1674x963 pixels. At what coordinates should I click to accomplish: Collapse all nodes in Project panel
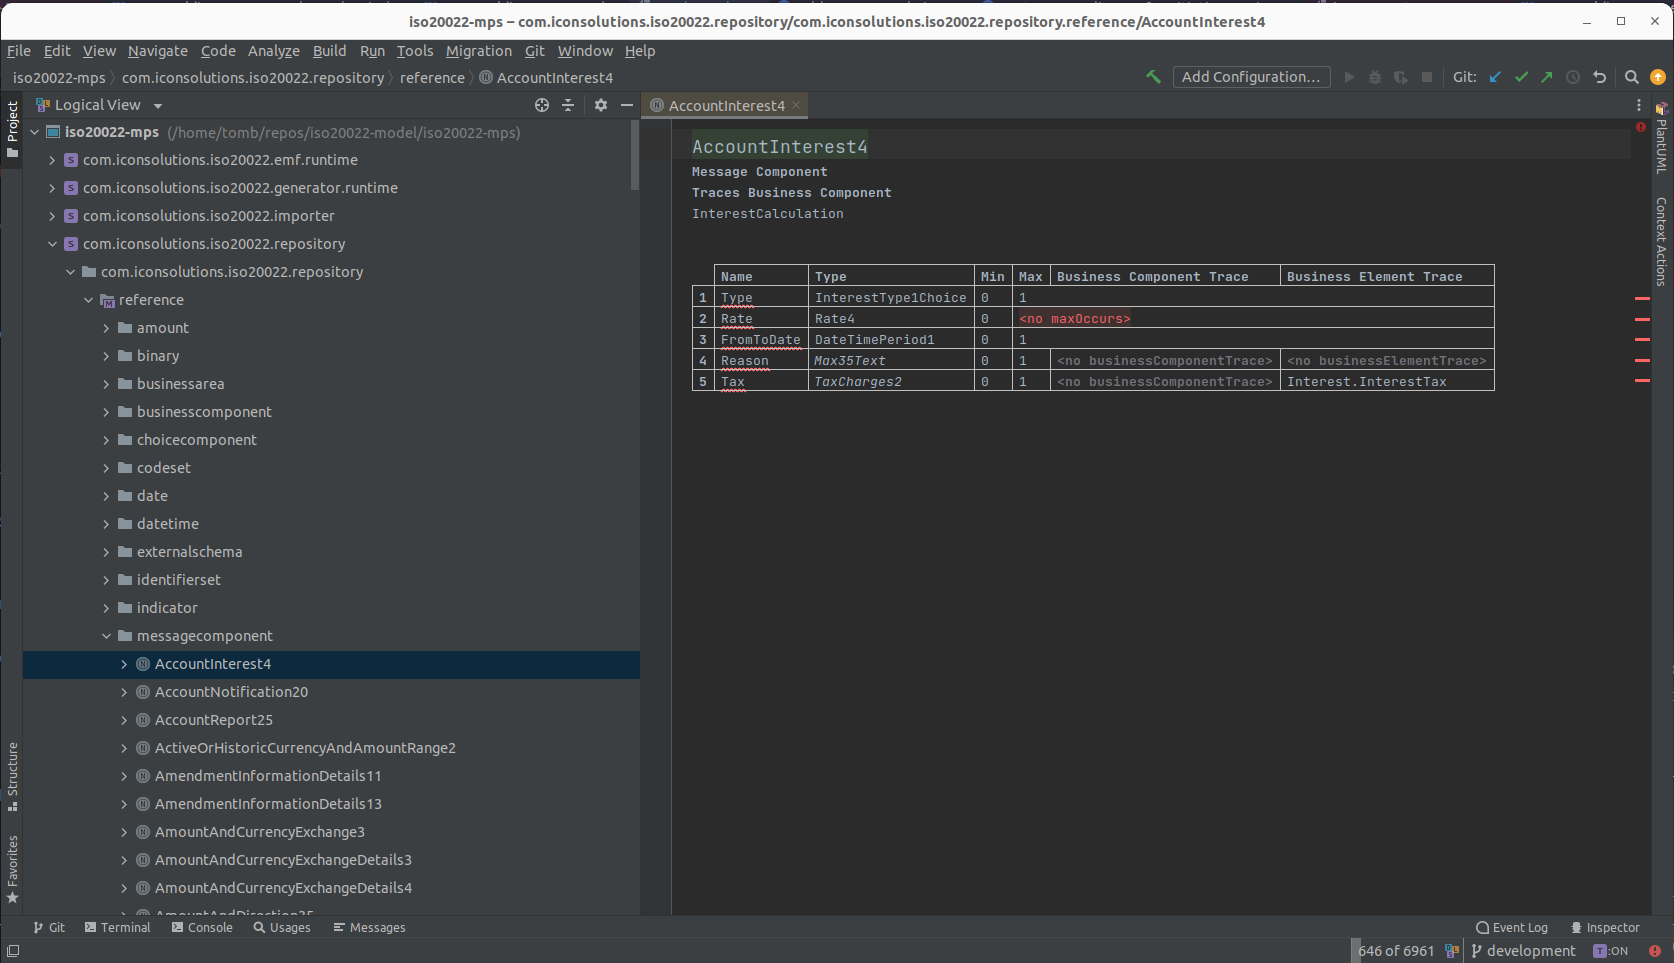coord(568,105)
